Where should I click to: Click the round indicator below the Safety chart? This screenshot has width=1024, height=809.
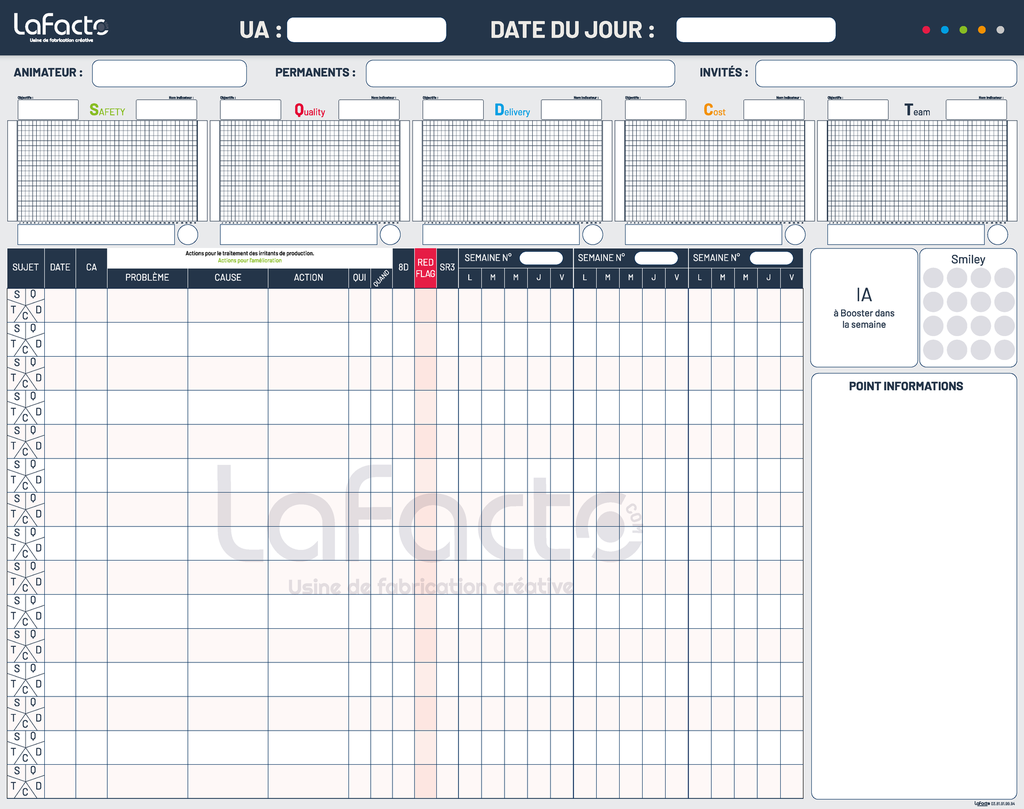187,234
